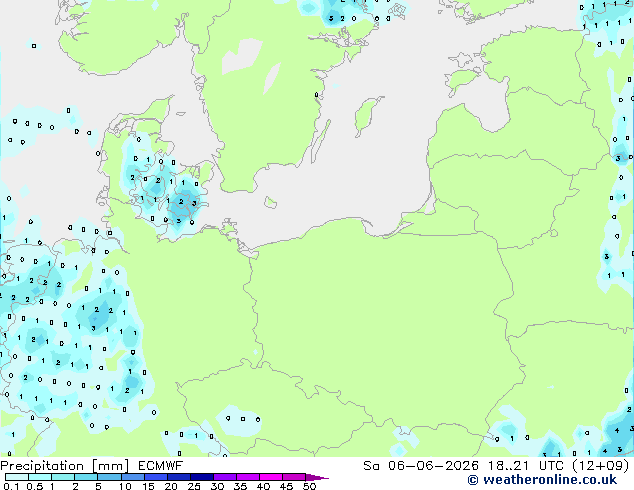Click the 15–20 mm legend swatch
Image resolution: width=634 pixels, height=490 pixels.
pos(155,477)
